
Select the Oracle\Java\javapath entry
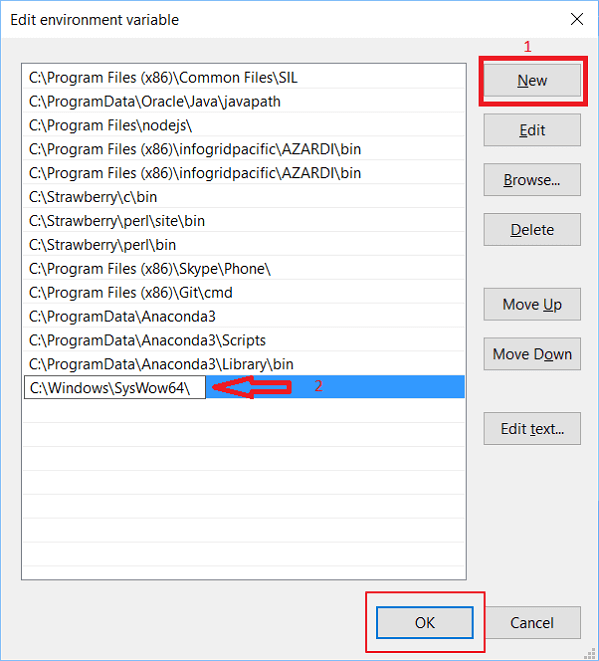244,101
